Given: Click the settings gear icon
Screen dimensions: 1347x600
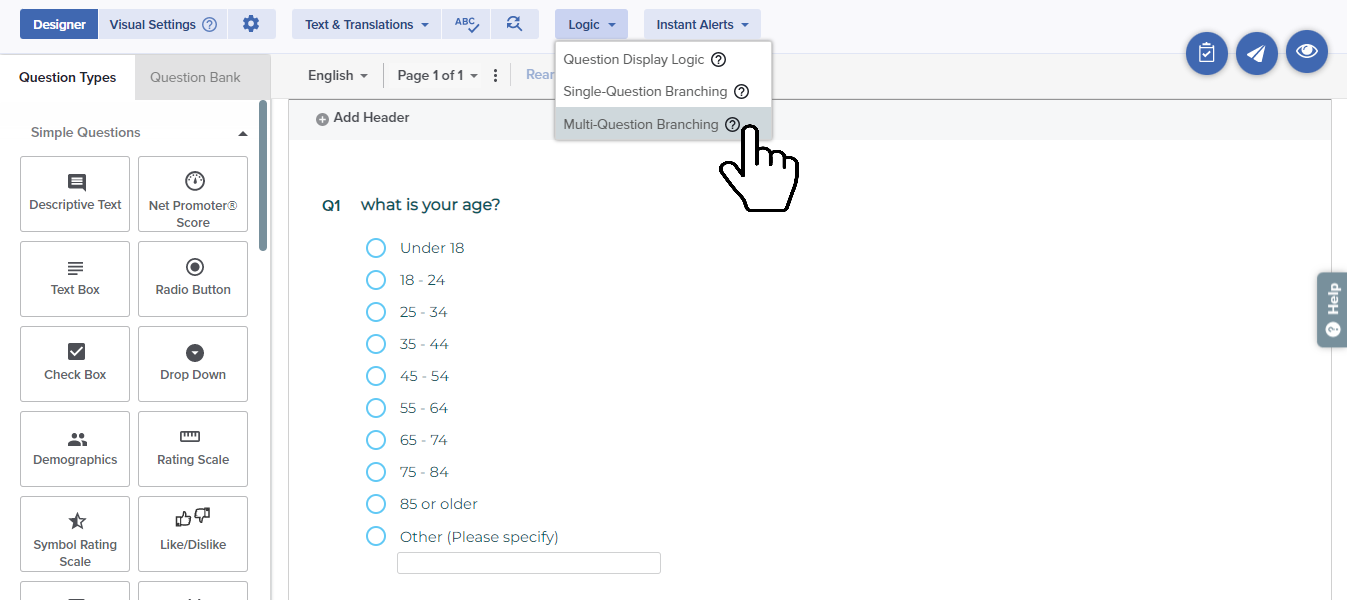Looking at the screenshot, I should coord(251,24).
